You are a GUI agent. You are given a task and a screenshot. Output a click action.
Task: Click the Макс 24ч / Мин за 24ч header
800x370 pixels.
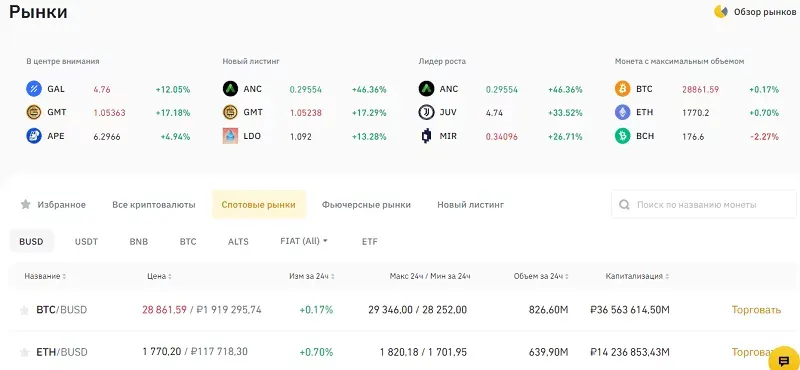[430, 276]
